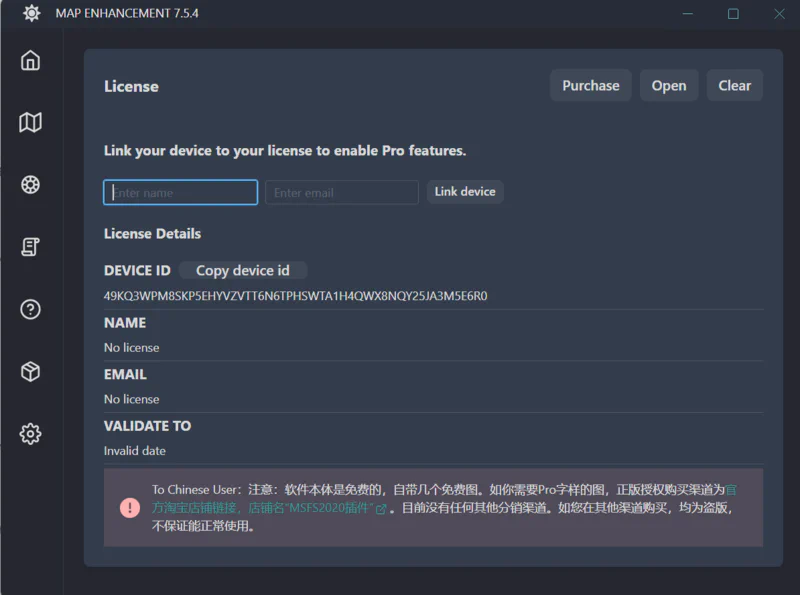Image resolution: width=800 pixels, height=595 pixels.
Task: Clear the license with Clear button
Action: 734,86
